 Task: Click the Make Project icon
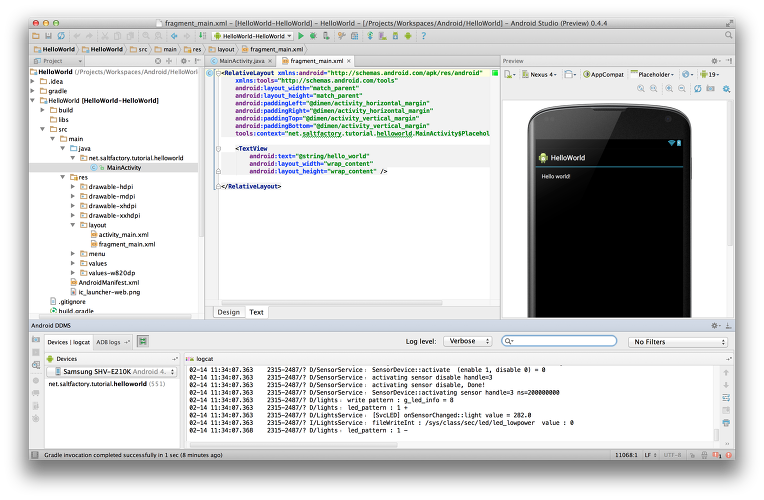(x=202, y=36)
